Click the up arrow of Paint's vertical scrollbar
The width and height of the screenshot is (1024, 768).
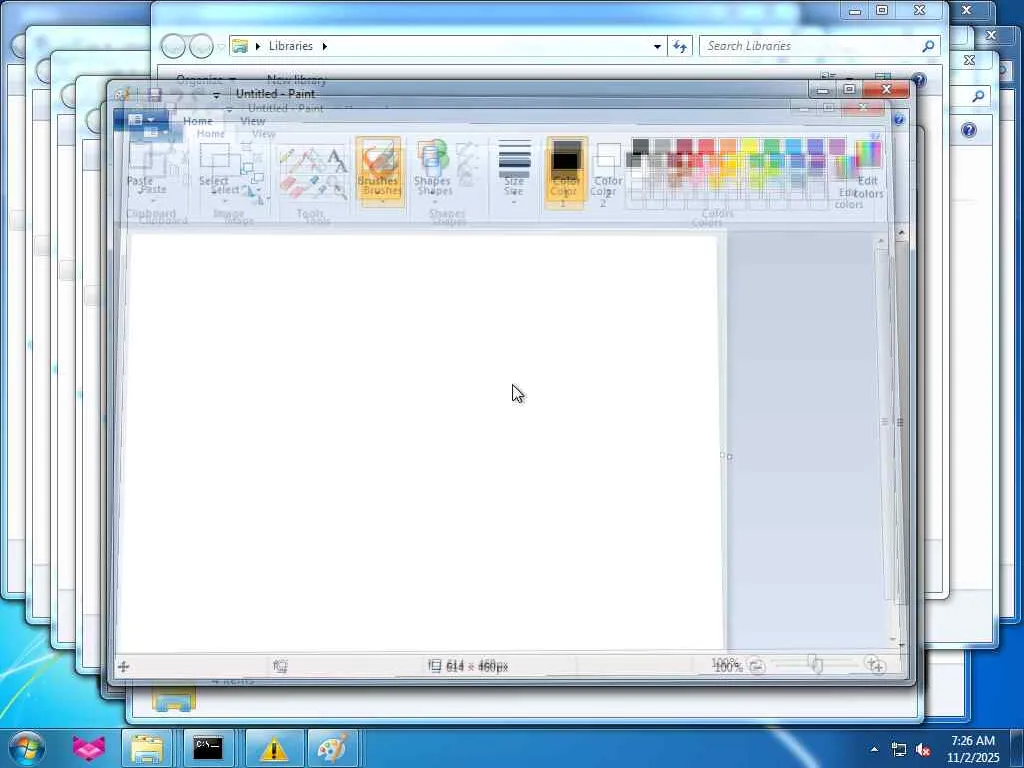pos(902,233)
